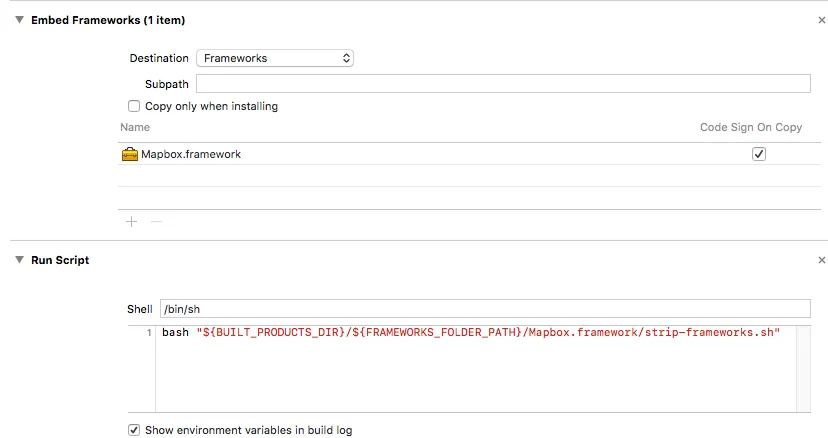Click the script editor vertical scrollbar
This screenshot has width=828, height=438.
click(803, 369)
